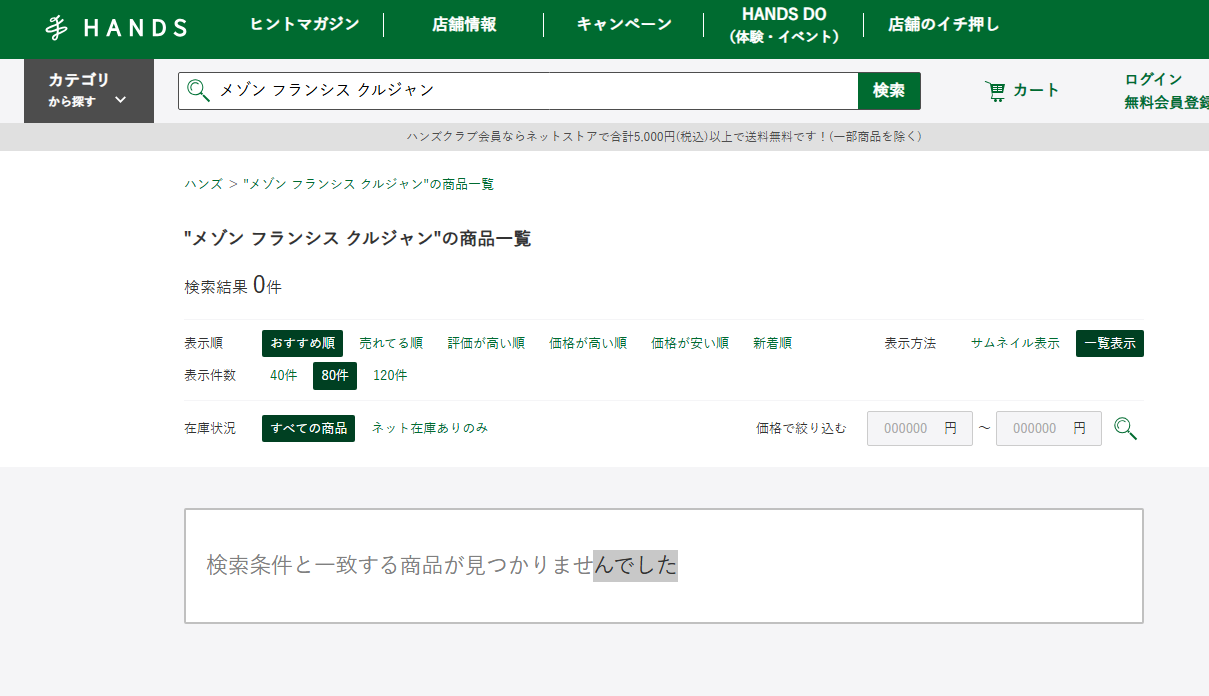The height and width of the screenshot is (696, 1209).
Task: Show 40件 per page
Action: tap(284, 376)
